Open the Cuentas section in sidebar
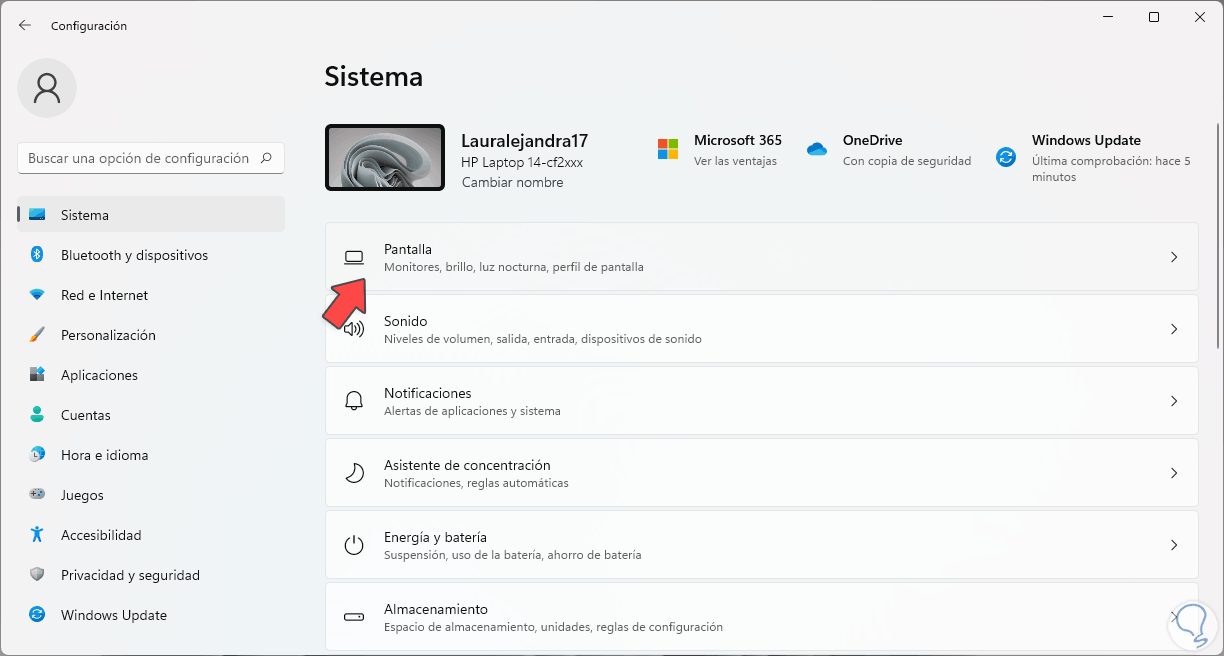The image size is (1224, 656). click(x=85, y=415)
